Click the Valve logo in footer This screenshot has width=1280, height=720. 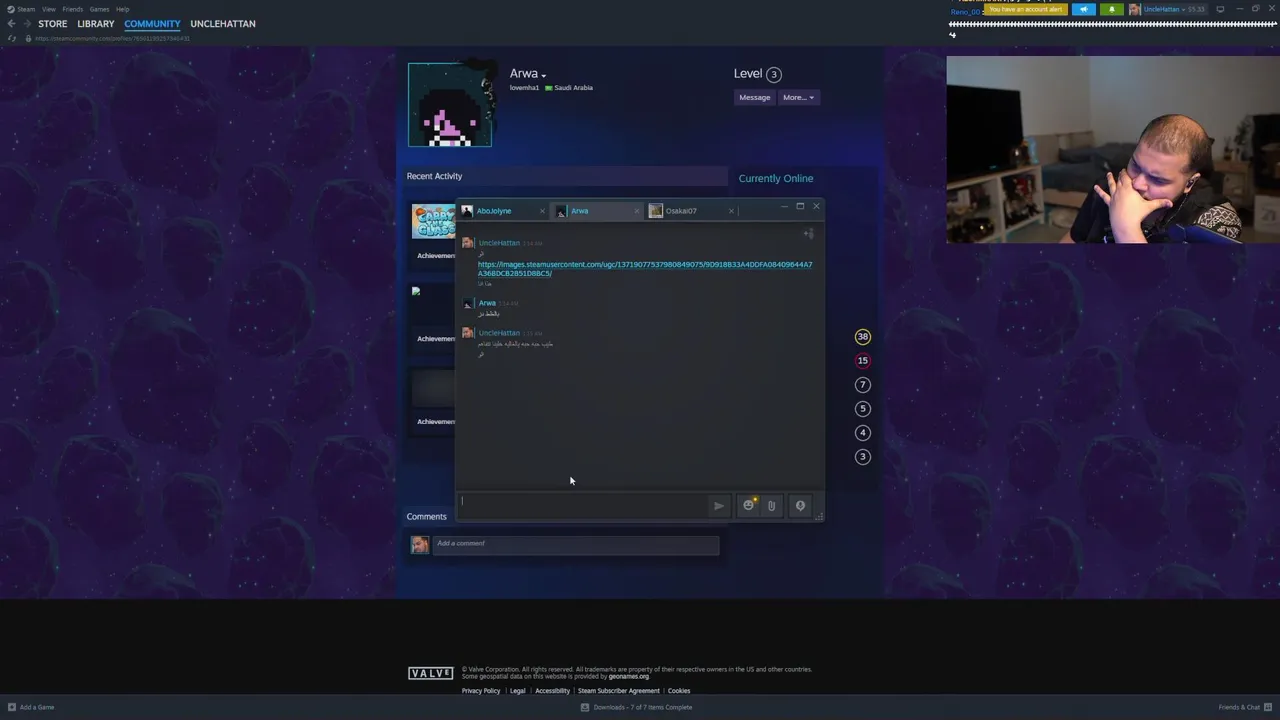pos(431,673)
